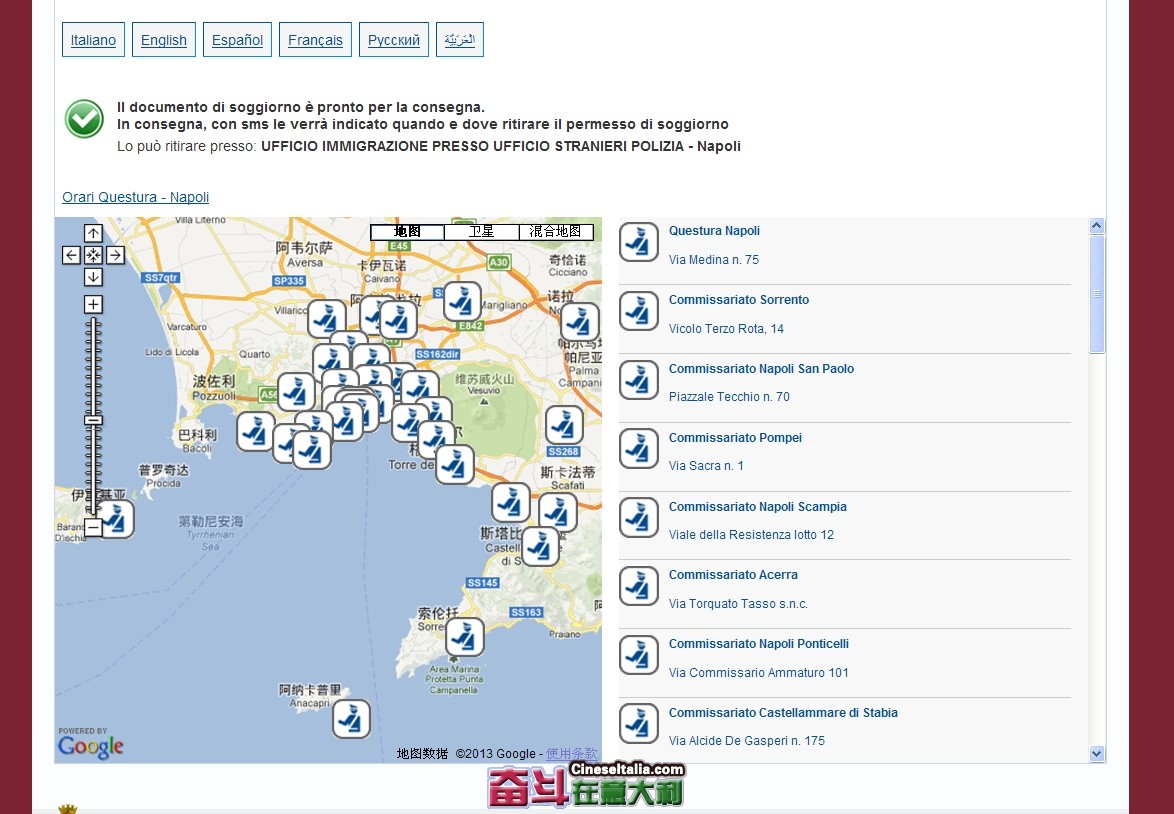This screenshot has width=1174, height=814.
Task: Click the Napoli San Paolo list icon
Action: pyautogui.click(x=639, y=380)
